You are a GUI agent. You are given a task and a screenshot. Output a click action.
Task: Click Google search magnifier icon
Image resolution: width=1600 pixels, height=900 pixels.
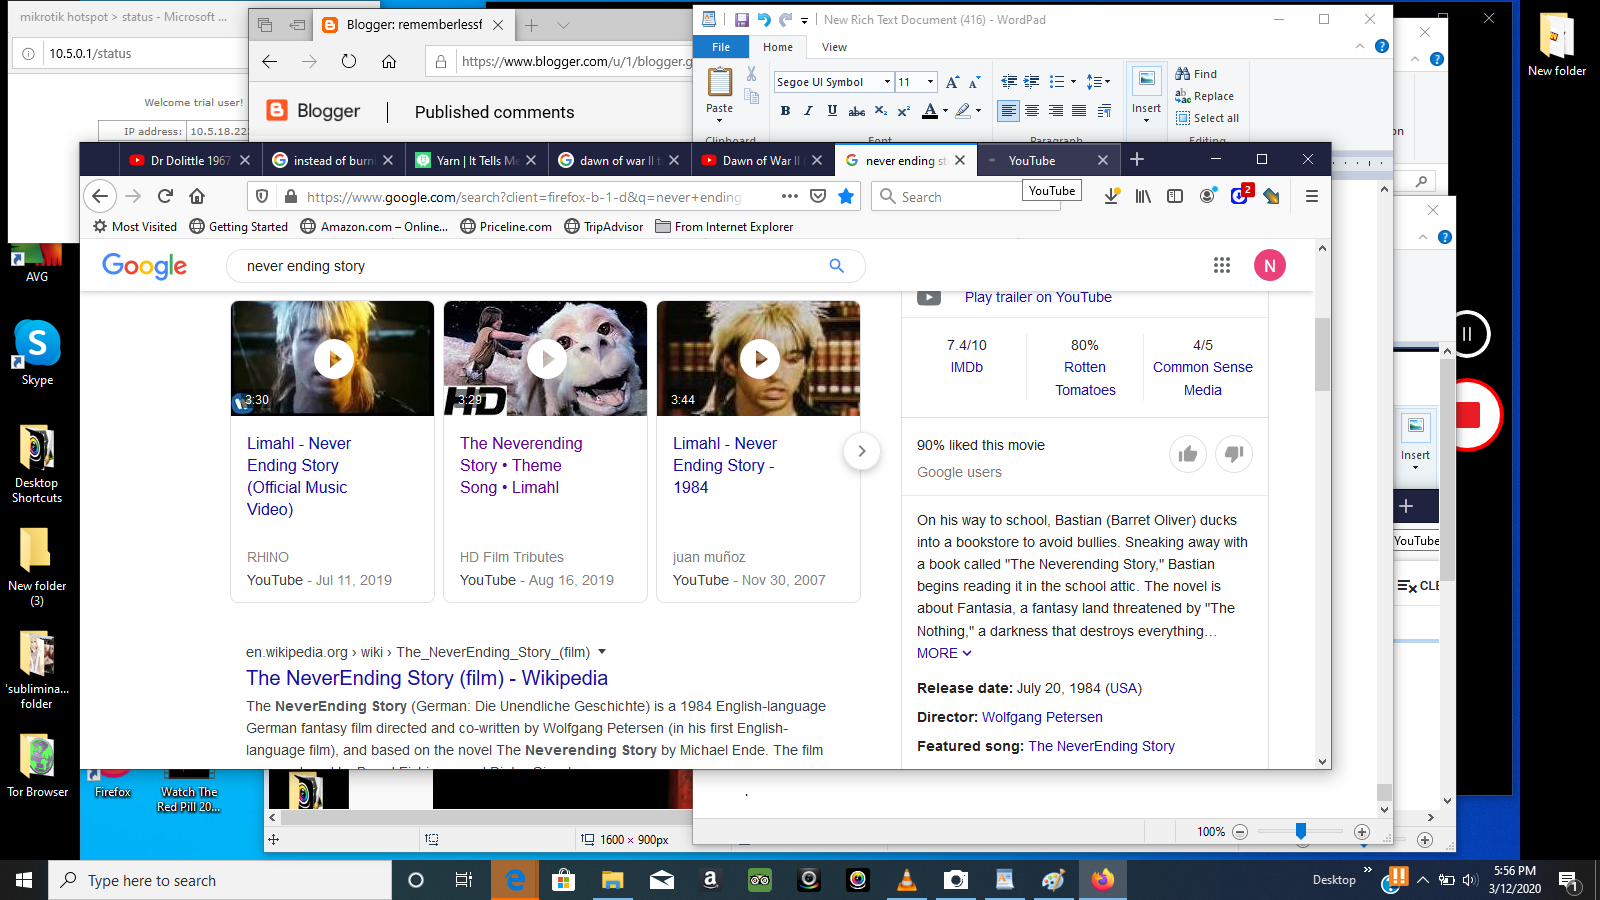836,266
